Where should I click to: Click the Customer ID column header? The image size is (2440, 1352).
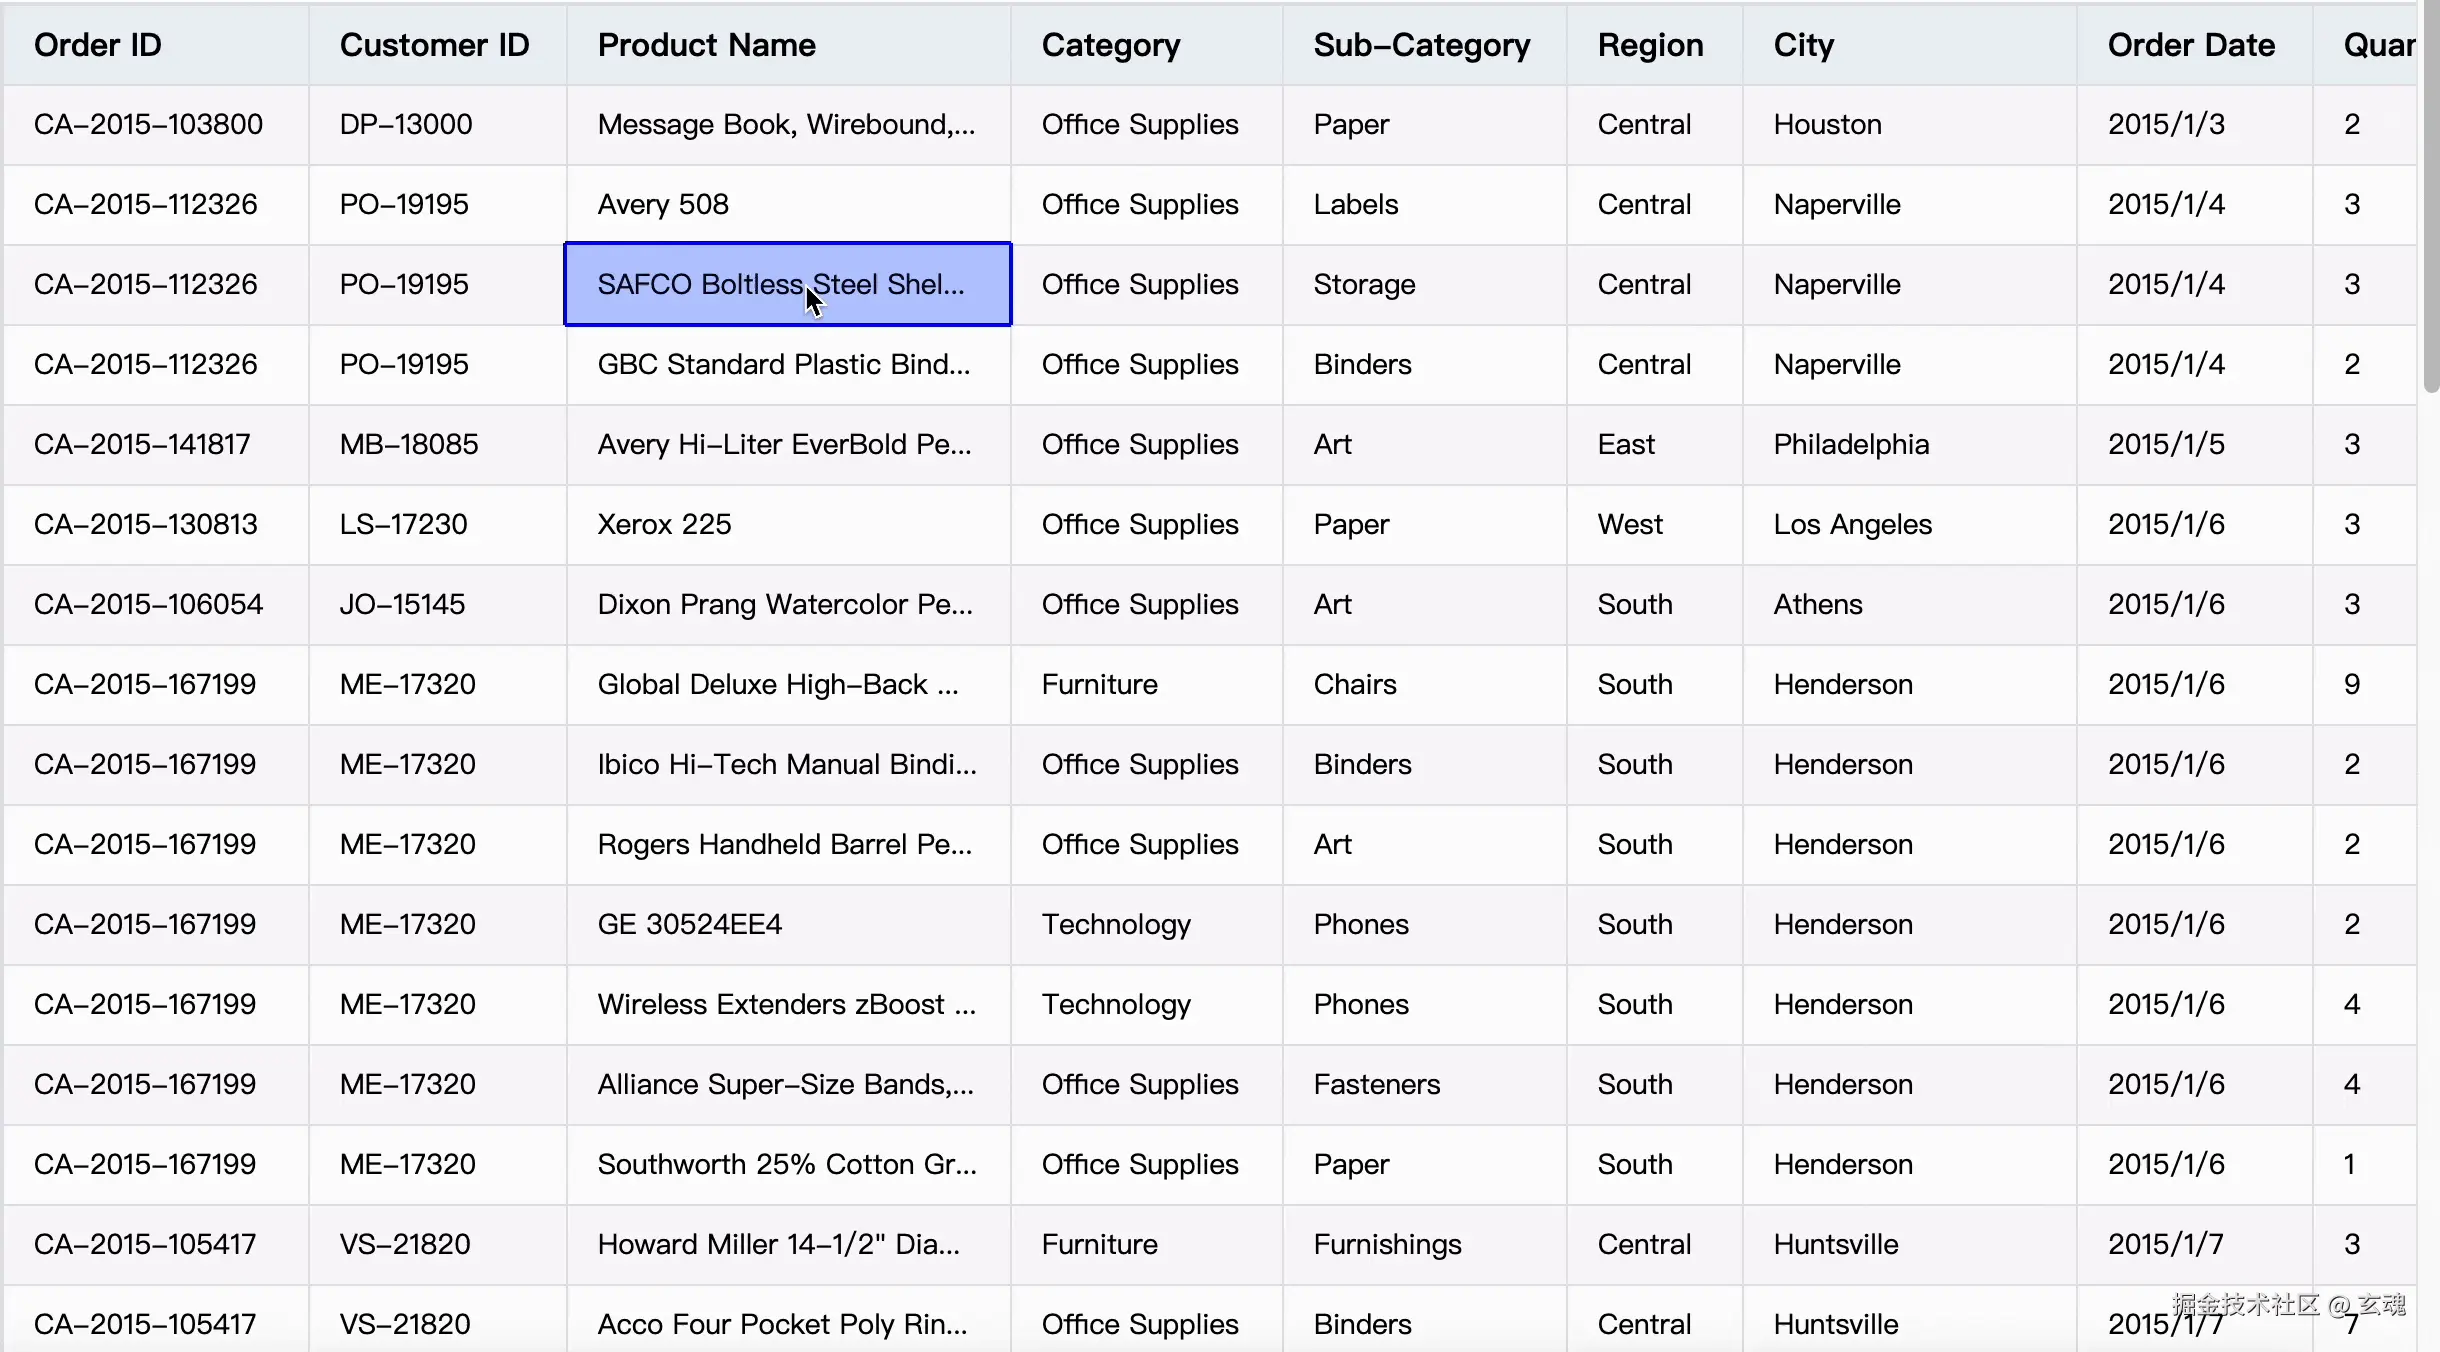[x=434, y=45]
